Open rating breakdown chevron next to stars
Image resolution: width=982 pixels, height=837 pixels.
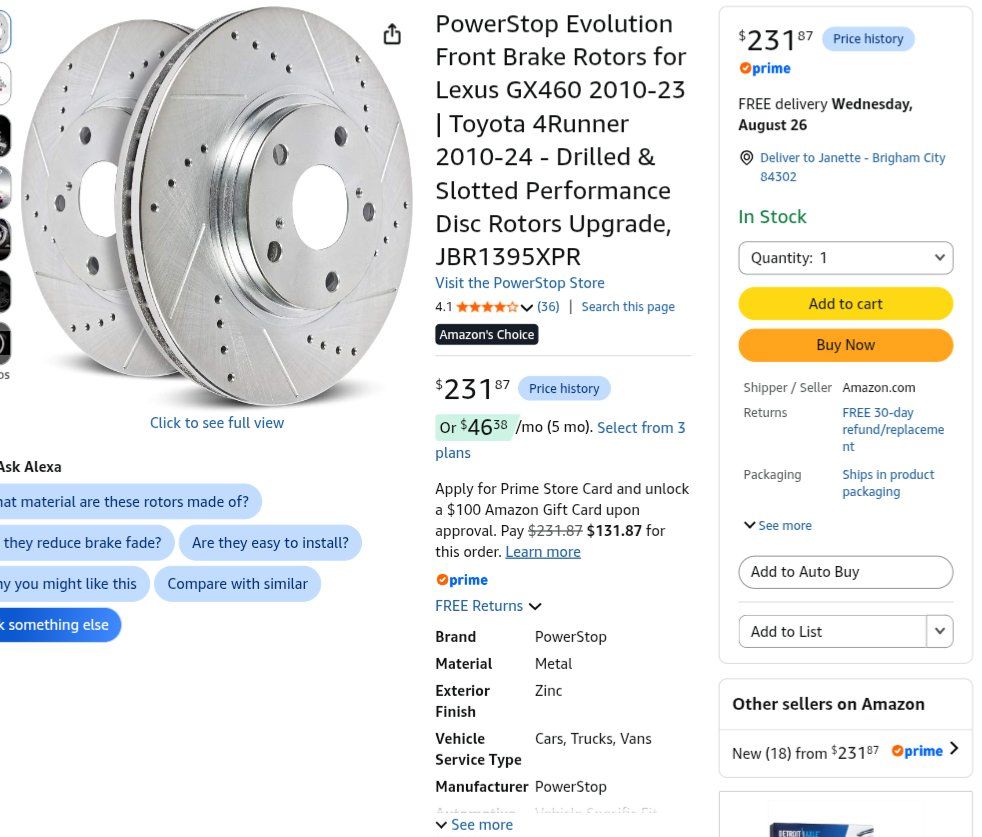click(x=527, y=307)
